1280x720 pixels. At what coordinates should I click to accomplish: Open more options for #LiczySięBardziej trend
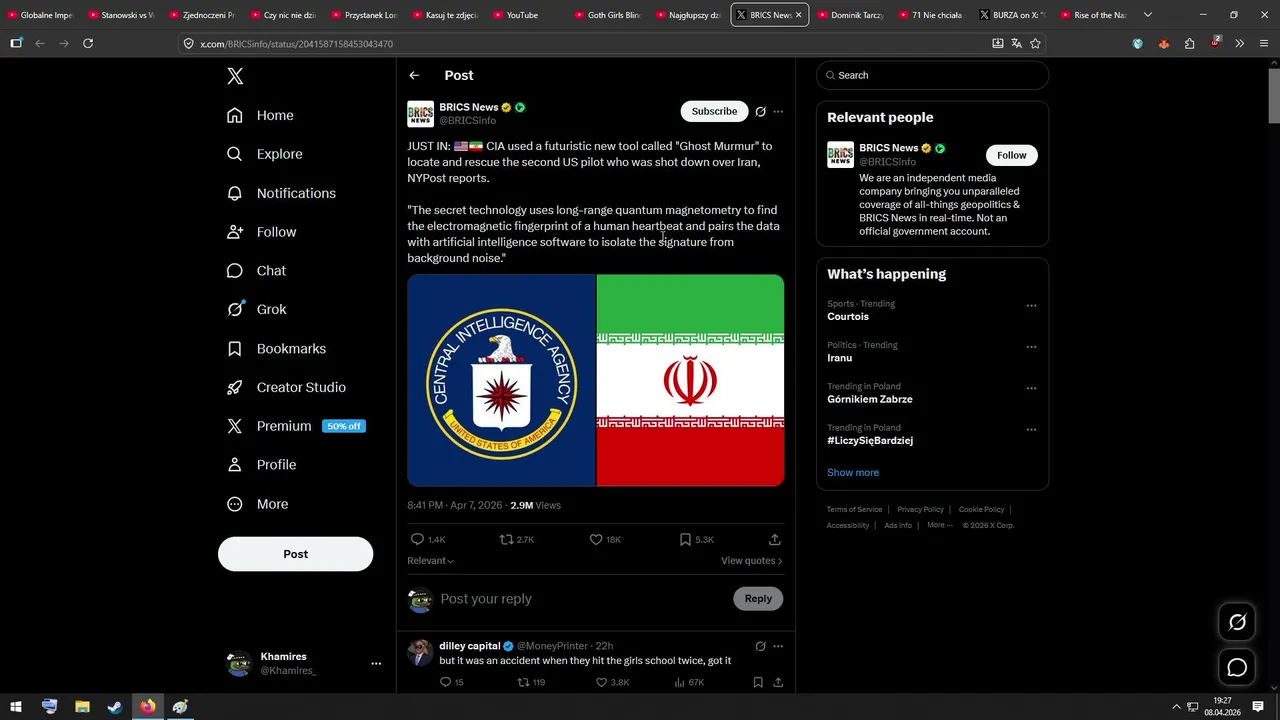(1031, 429)
